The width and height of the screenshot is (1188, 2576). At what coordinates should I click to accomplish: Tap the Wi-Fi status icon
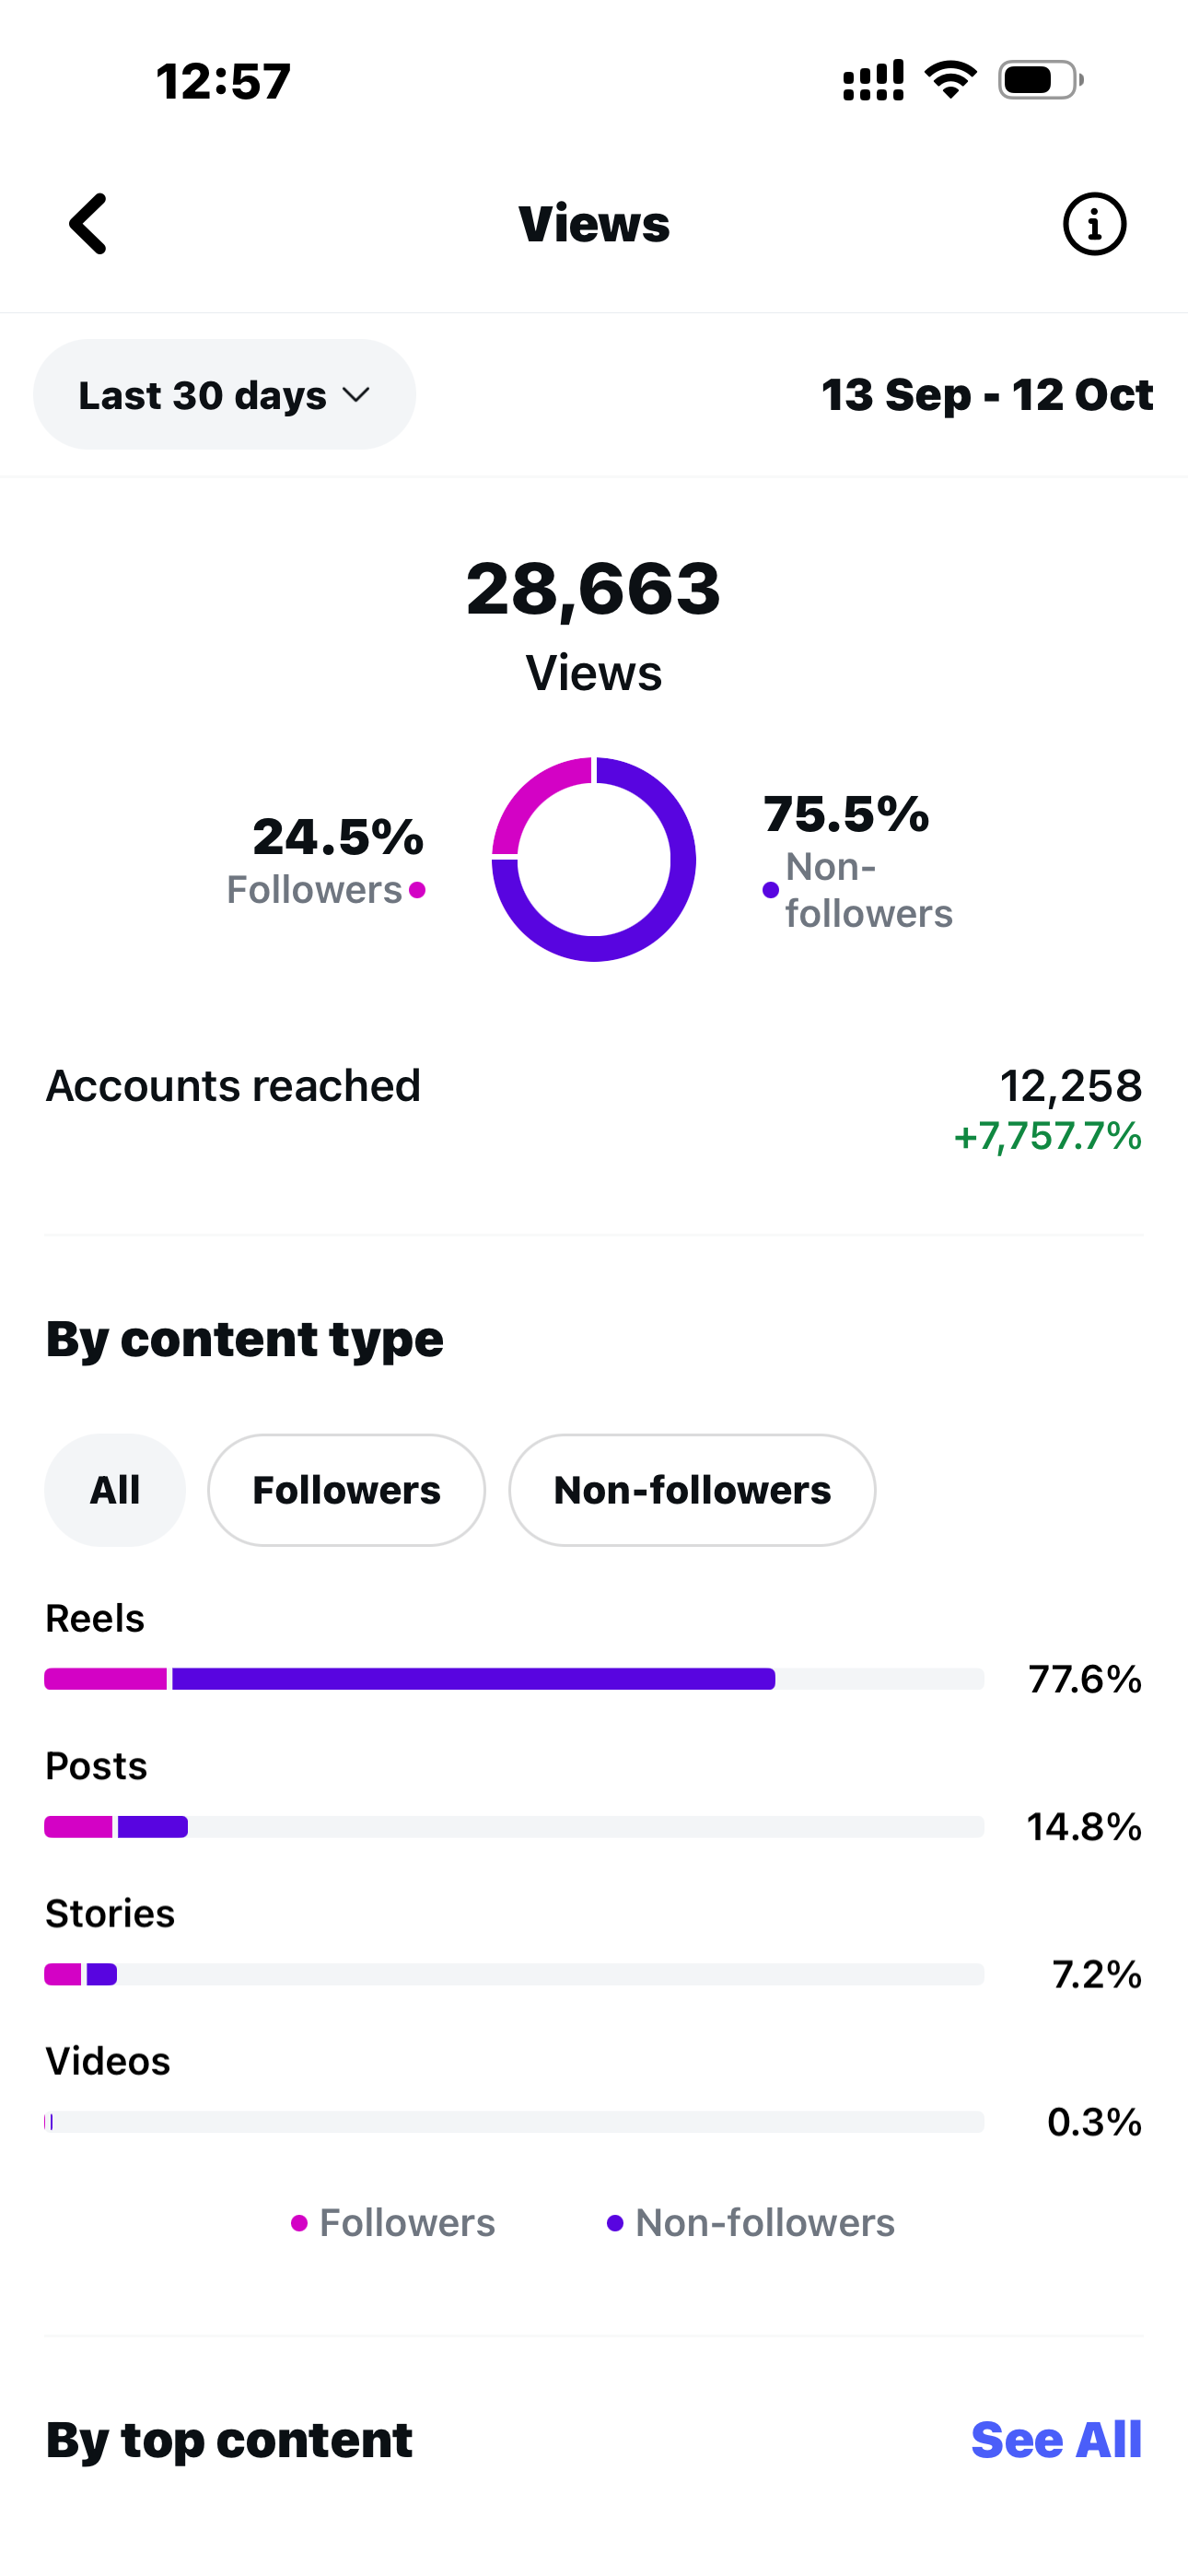pos(950,80)
